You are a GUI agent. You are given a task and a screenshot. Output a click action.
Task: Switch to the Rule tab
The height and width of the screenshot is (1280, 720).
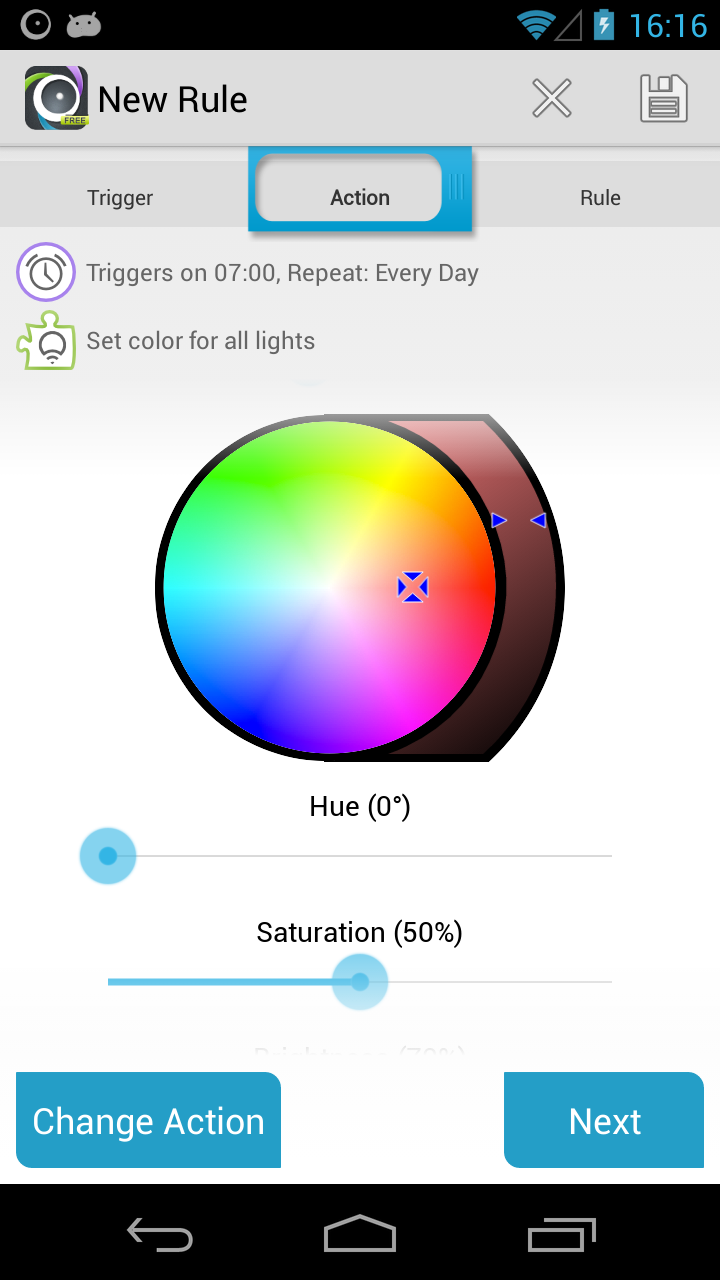(x=600, y=198)
